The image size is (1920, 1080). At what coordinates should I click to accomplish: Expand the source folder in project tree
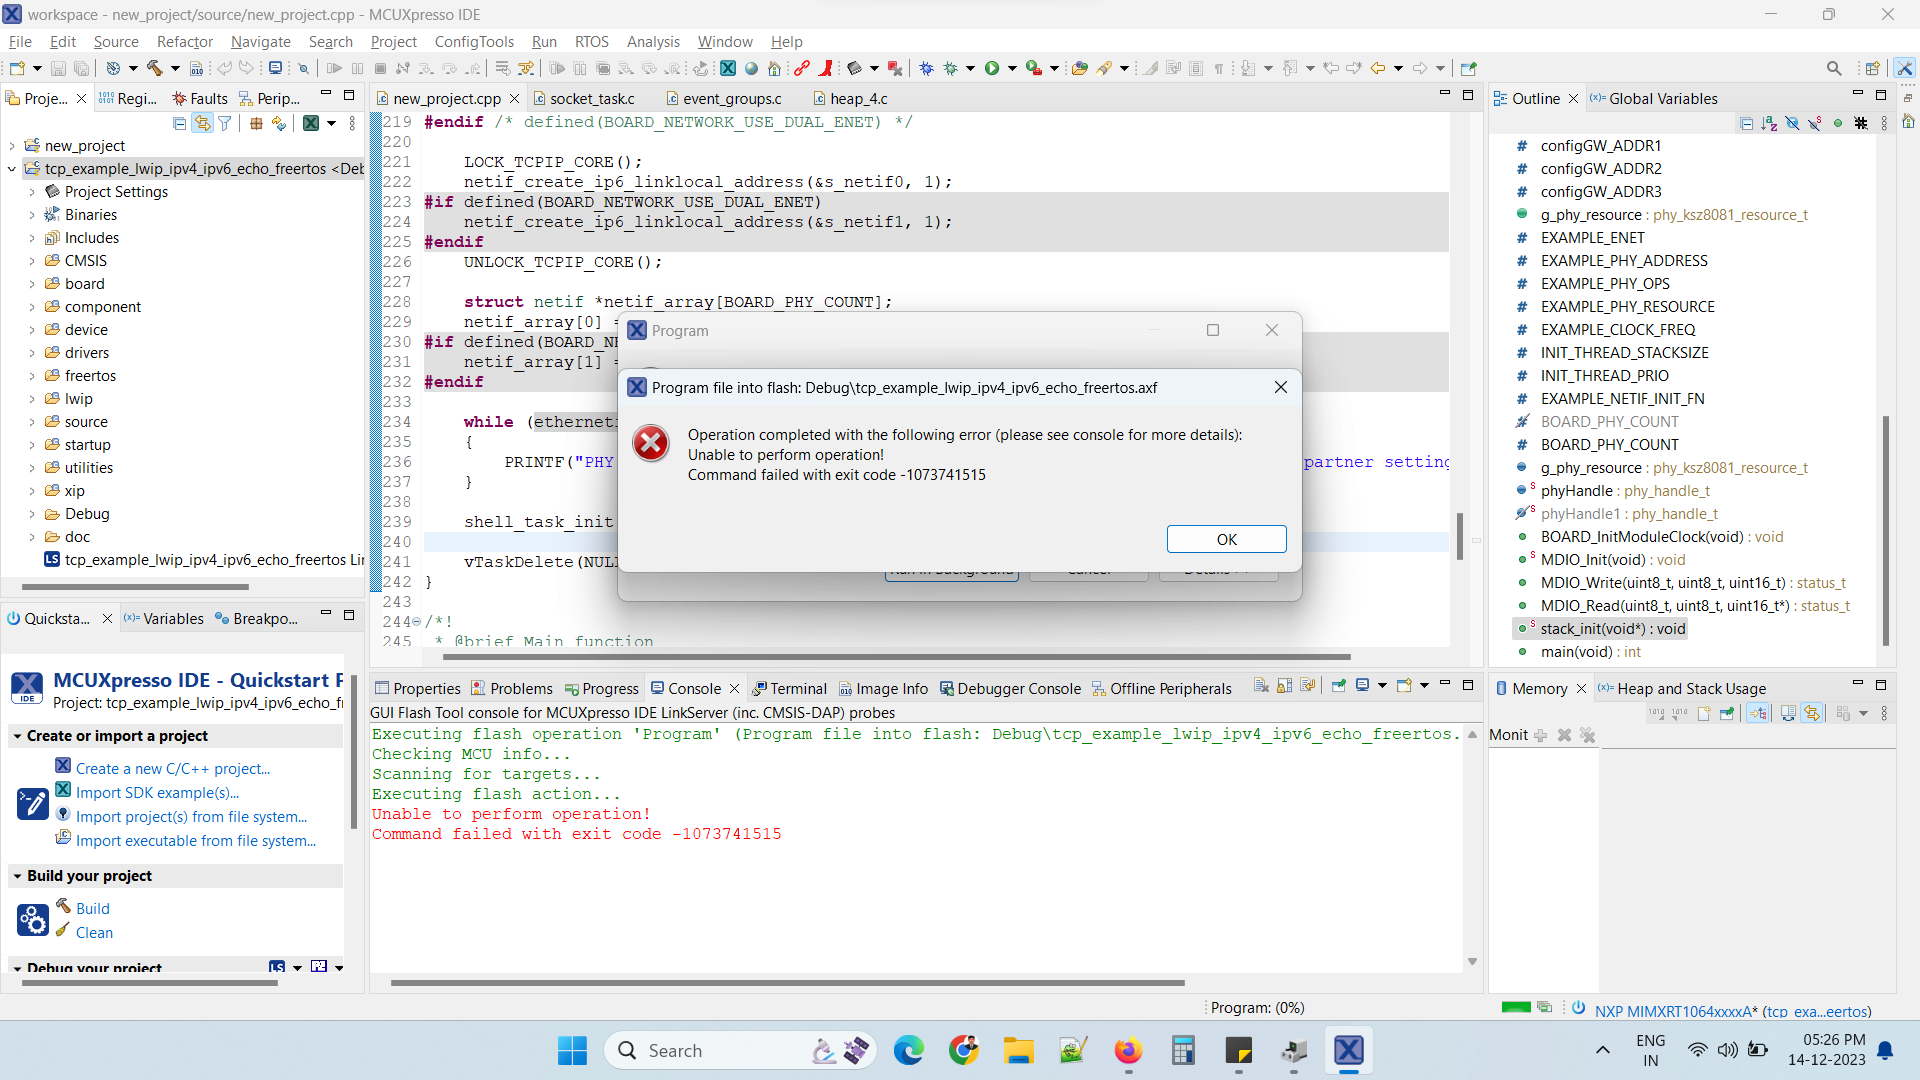pos(32,422)
